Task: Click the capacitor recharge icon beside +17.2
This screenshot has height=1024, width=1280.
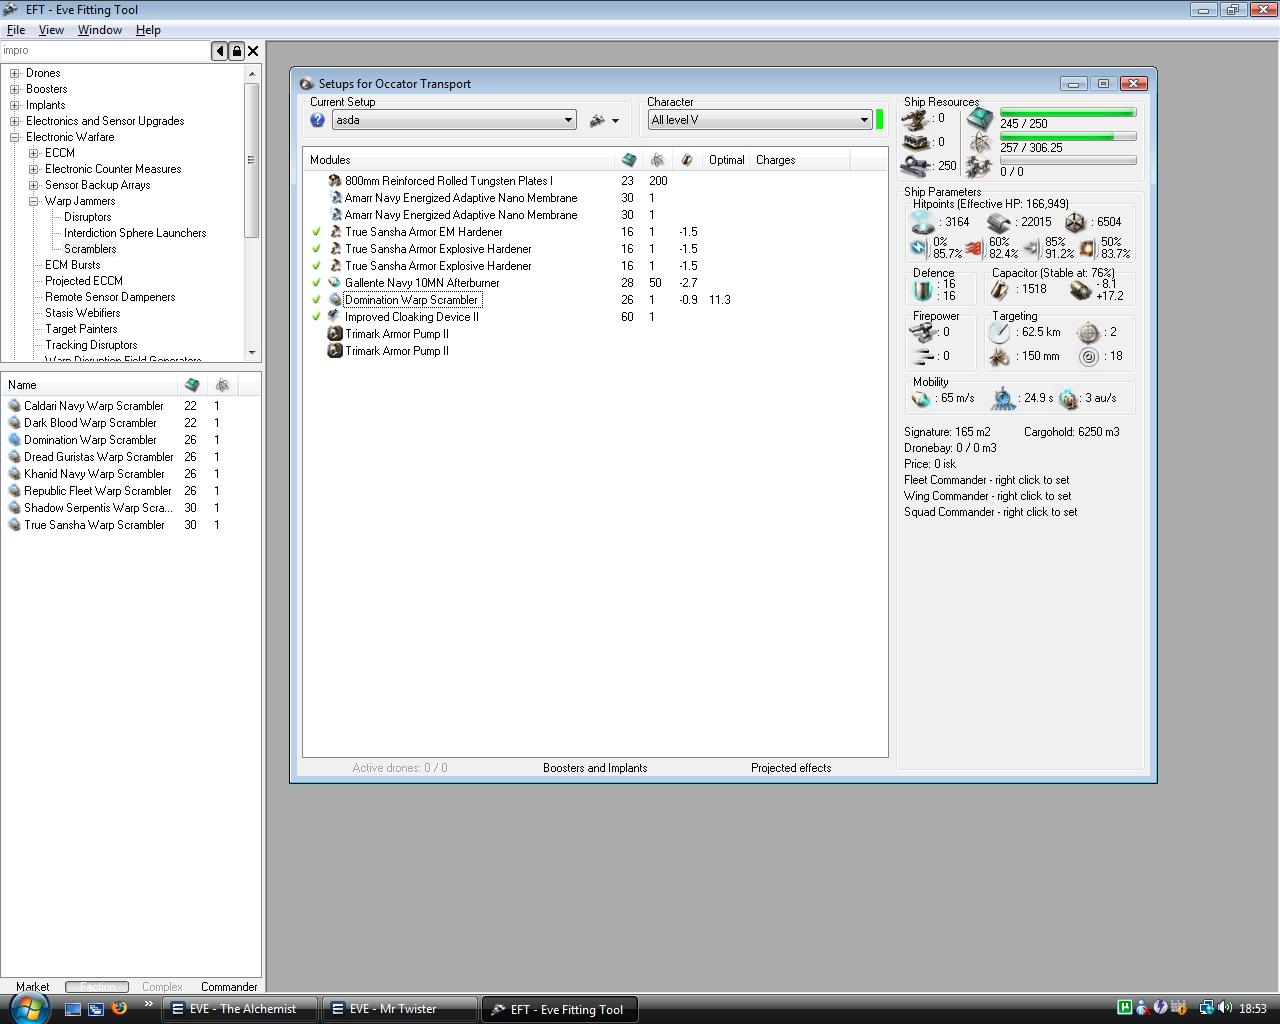Action: [1079, 290]
